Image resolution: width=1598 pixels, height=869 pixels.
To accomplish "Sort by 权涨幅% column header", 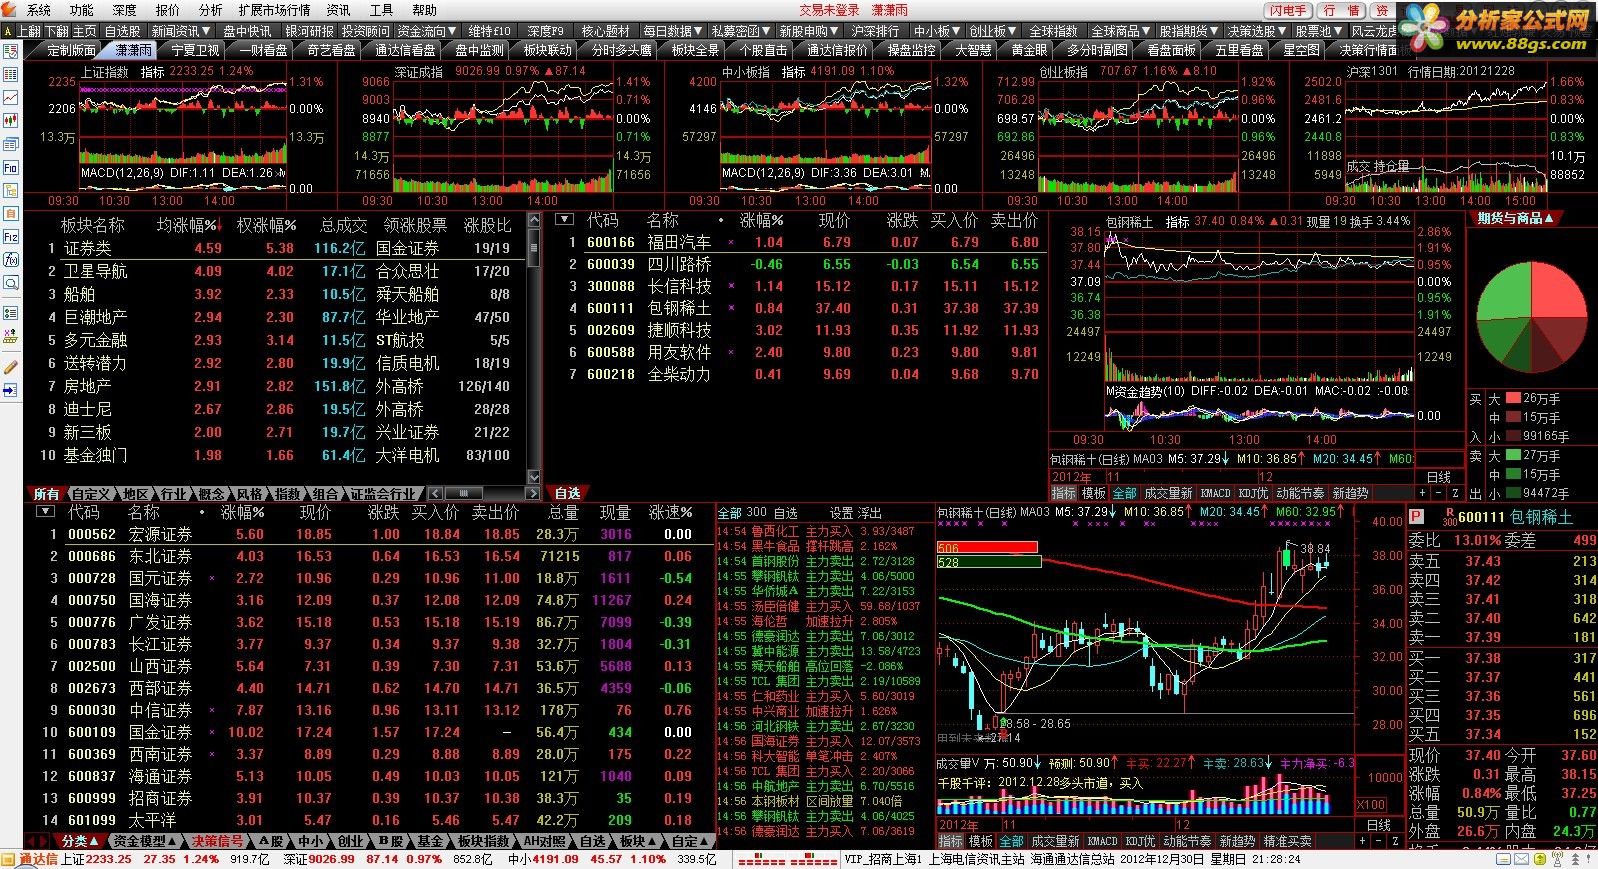I will (266, 226).
